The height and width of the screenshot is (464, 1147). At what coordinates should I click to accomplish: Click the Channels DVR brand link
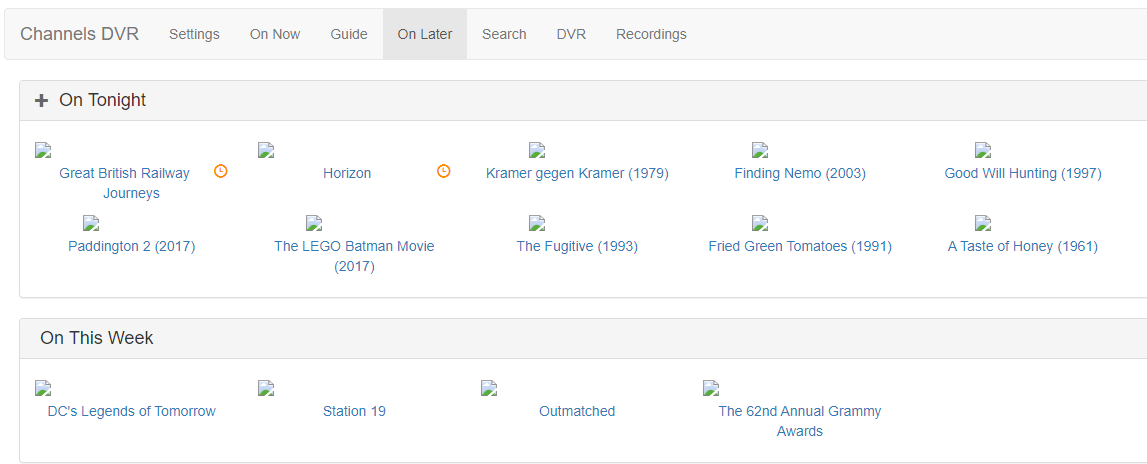80,34
